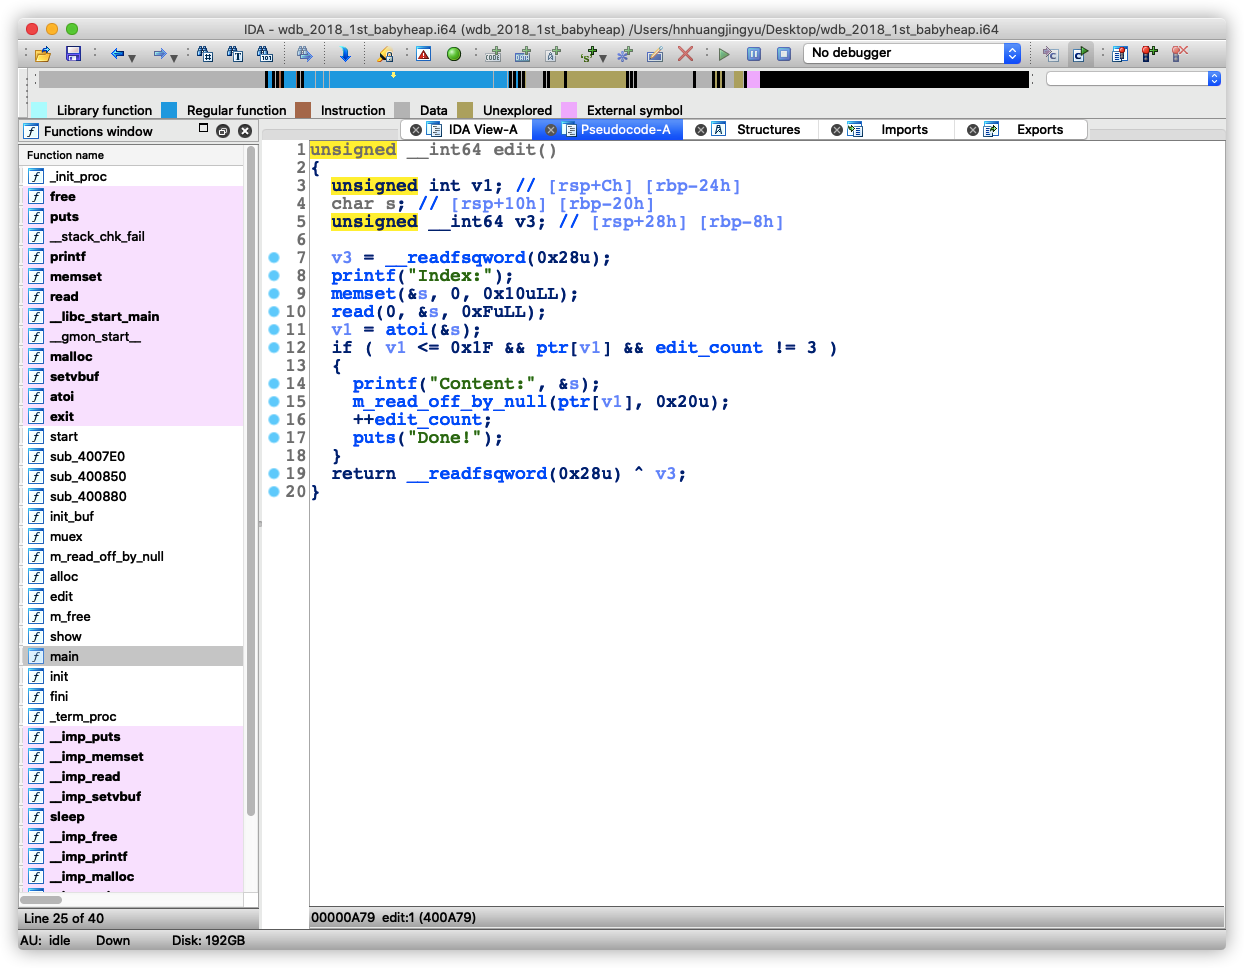Close the Imports tab

(x=837, y=130)
